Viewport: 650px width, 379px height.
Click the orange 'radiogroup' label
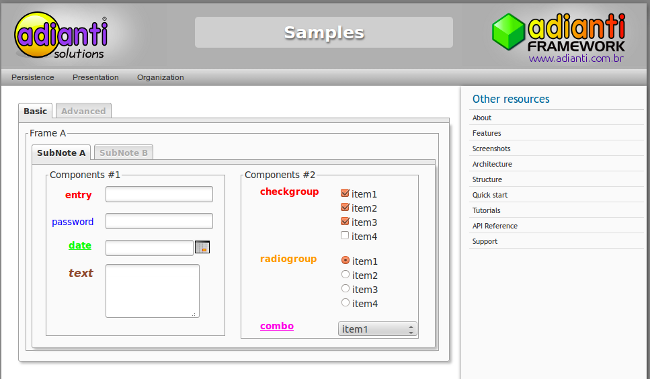tap(289, 259)
